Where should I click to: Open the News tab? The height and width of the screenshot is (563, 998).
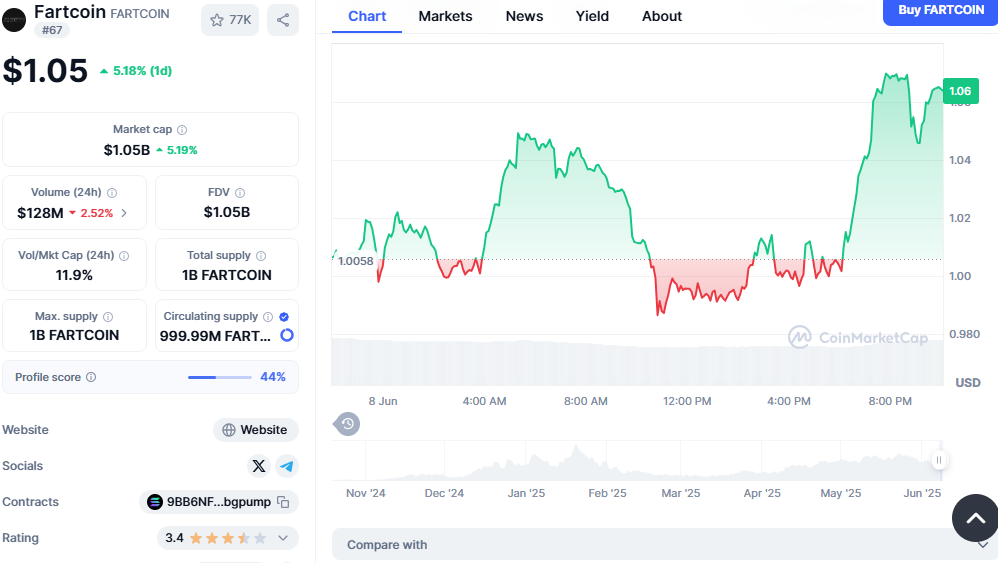pyautogui.click(x=524, y=17)
